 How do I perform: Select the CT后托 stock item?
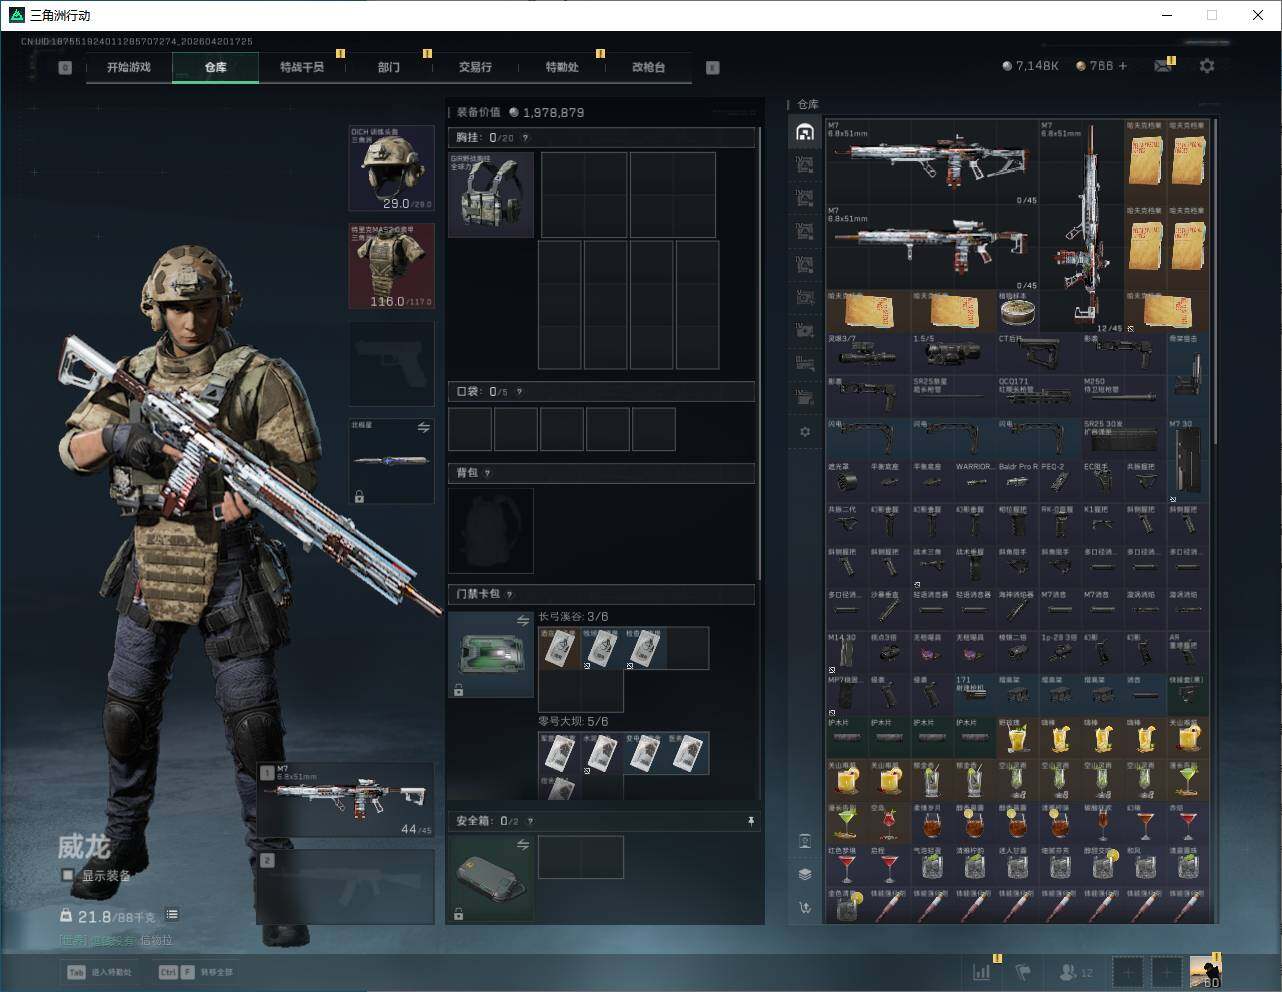(1038, 354)
